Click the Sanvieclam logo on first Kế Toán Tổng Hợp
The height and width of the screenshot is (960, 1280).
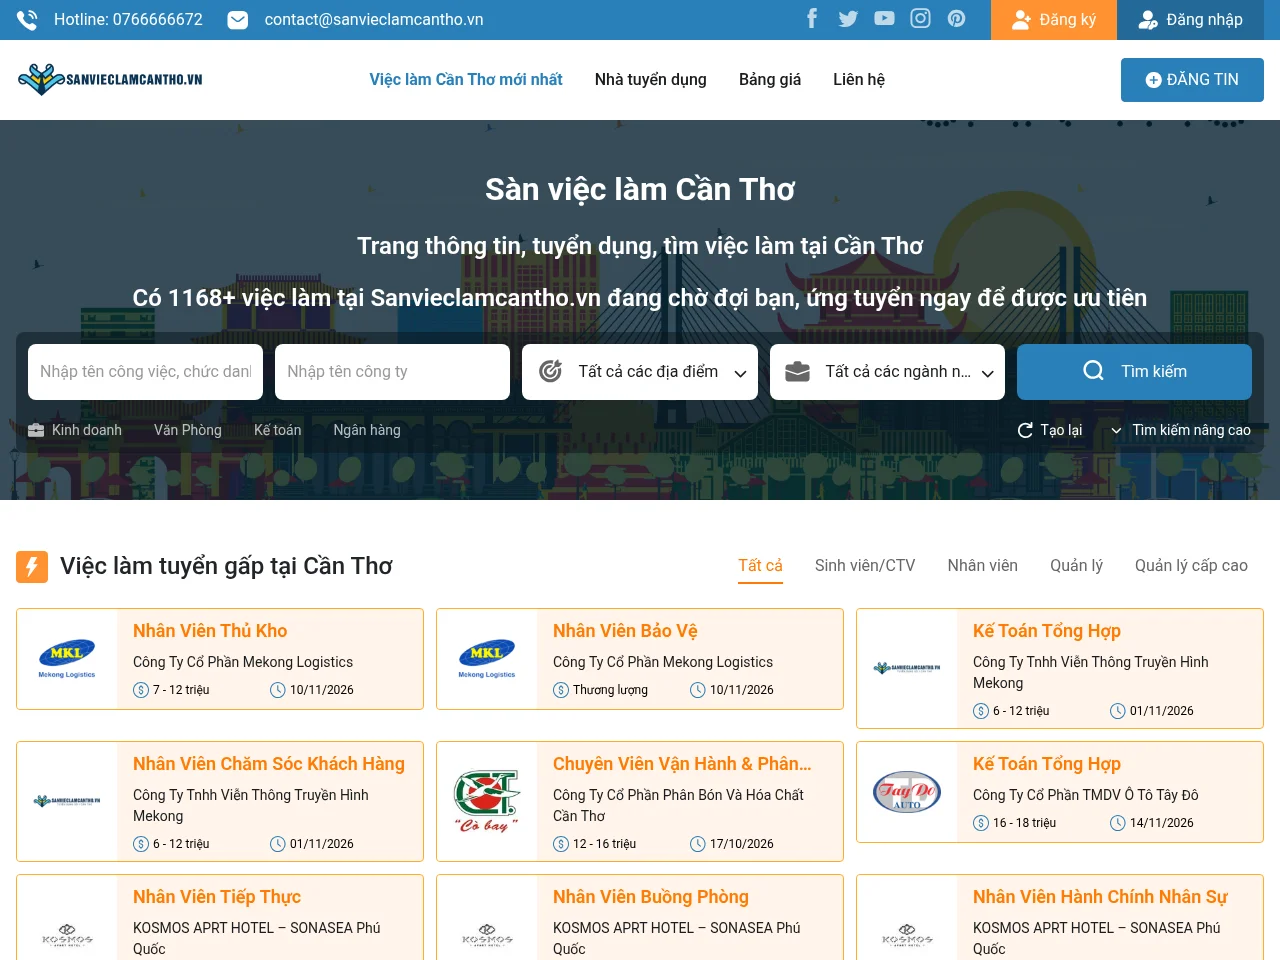point(907,668)
